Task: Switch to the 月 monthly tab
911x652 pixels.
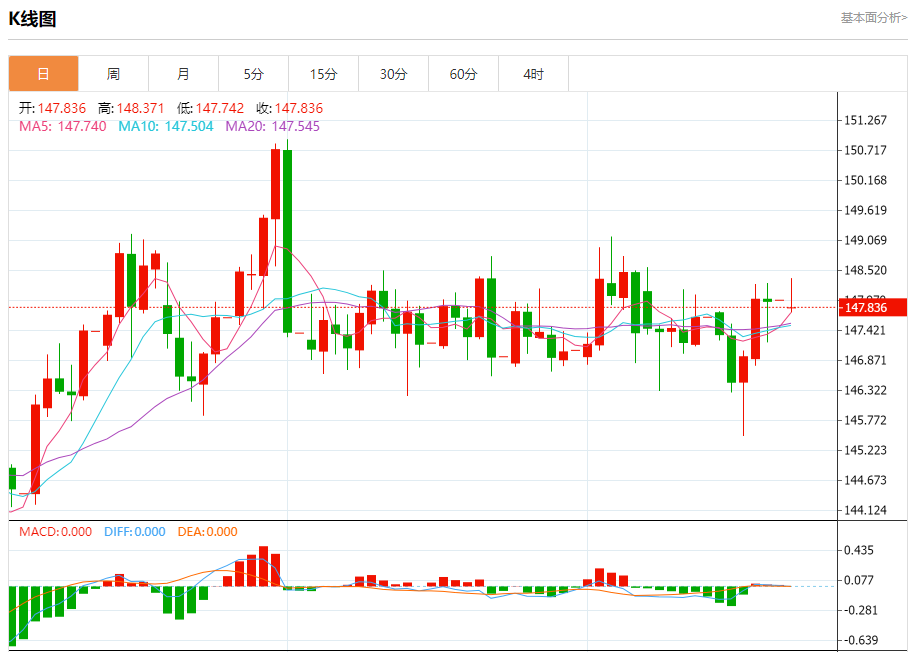Action: pos(183,74)
